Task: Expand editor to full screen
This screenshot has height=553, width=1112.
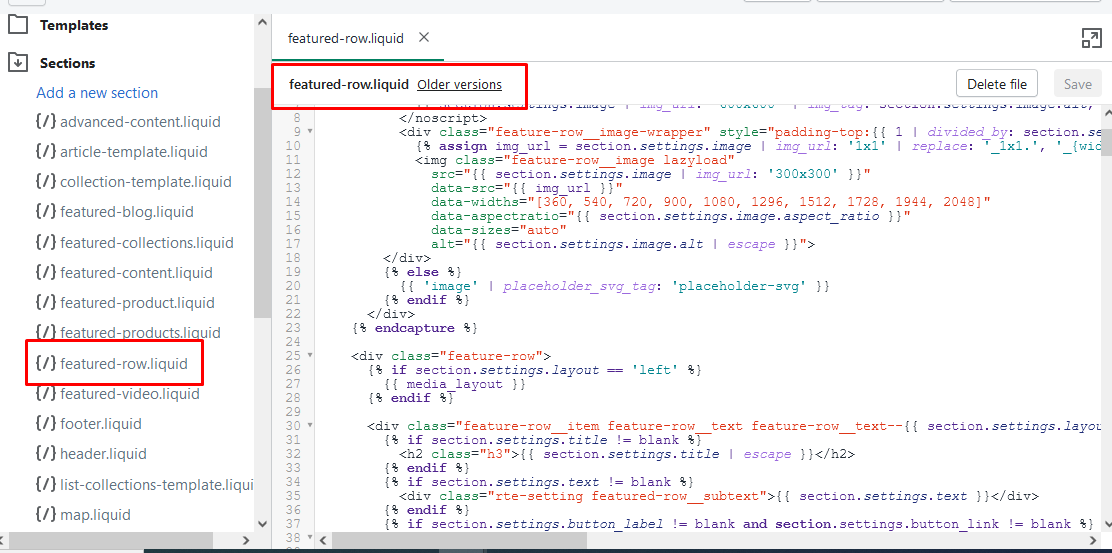Action: (x=1091, y=38)
